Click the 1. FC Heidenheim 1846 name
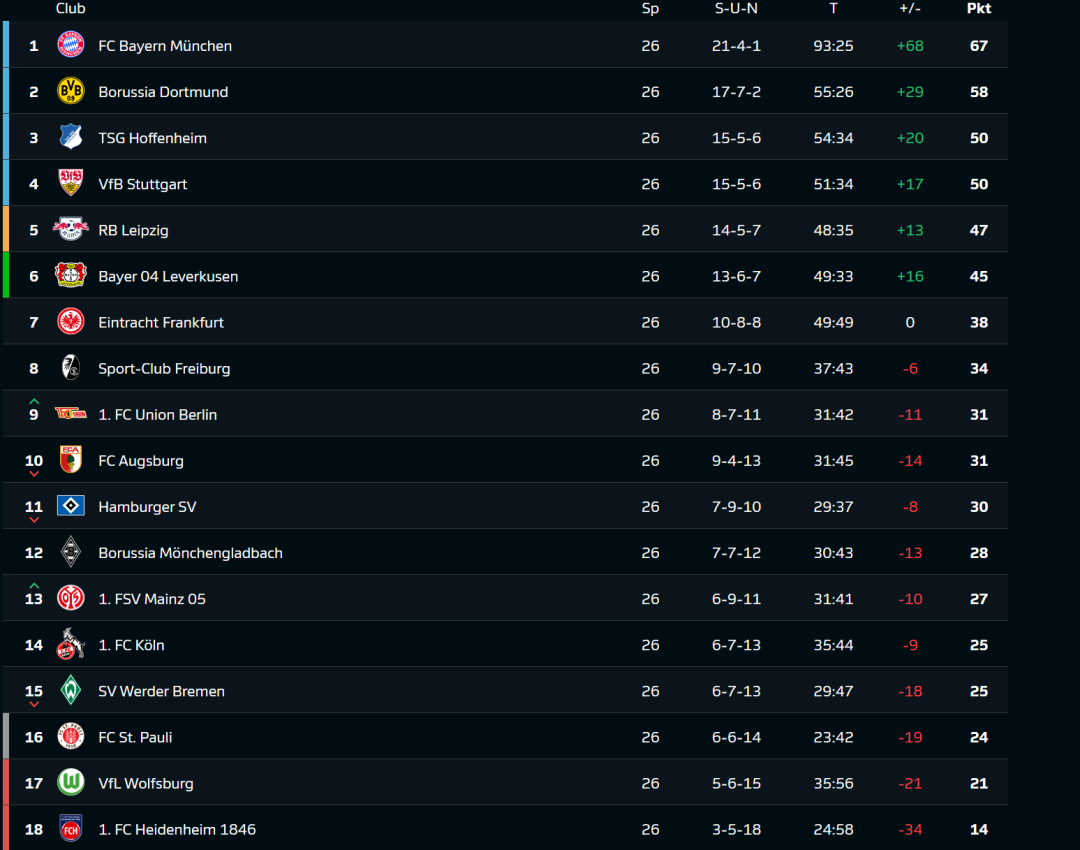The image size is (1080, 850). (x=177, y=829)
